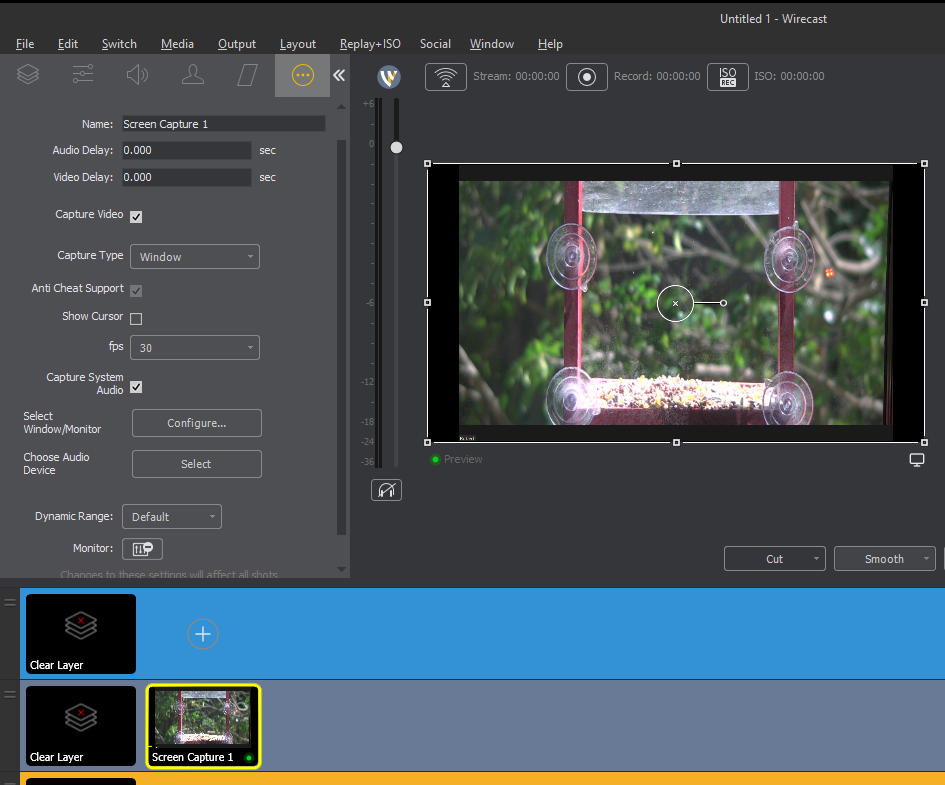Enable the Show Cursor checkbox
945x785 pixels.
click(x=136, y=319)
